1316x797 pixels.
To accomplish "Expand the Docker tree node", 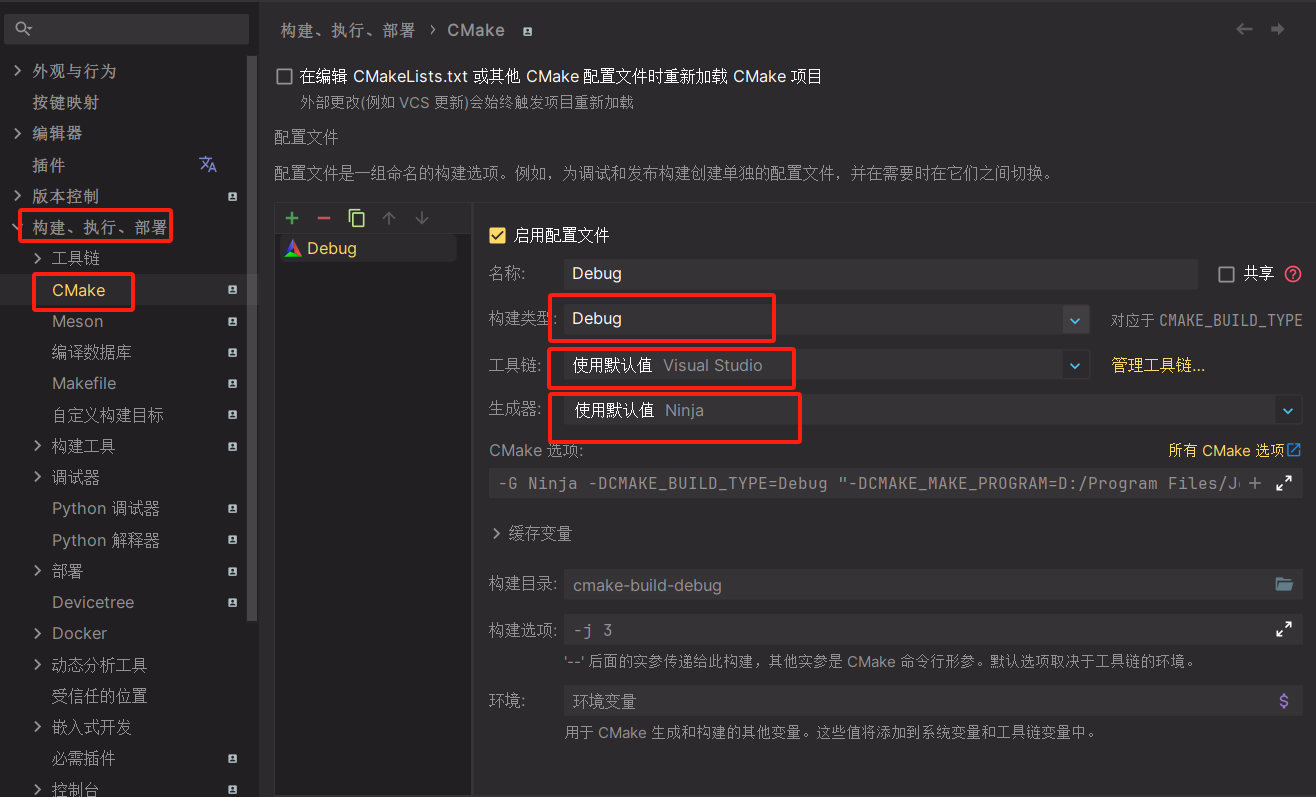I will point(37,634).
